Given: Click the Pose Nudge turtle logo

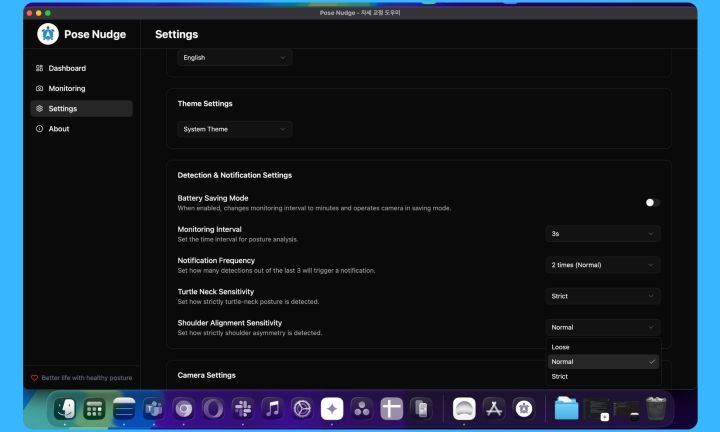Looking at the screenshot, I should (48, 34).
